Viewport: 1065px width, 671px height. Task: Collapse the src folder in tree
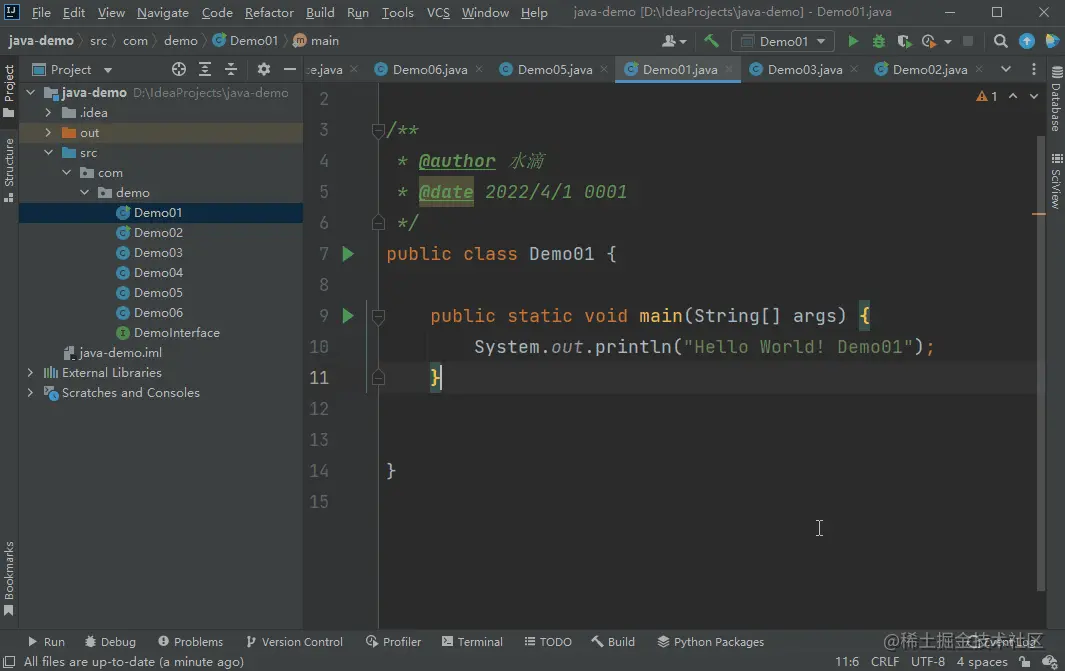48,153
